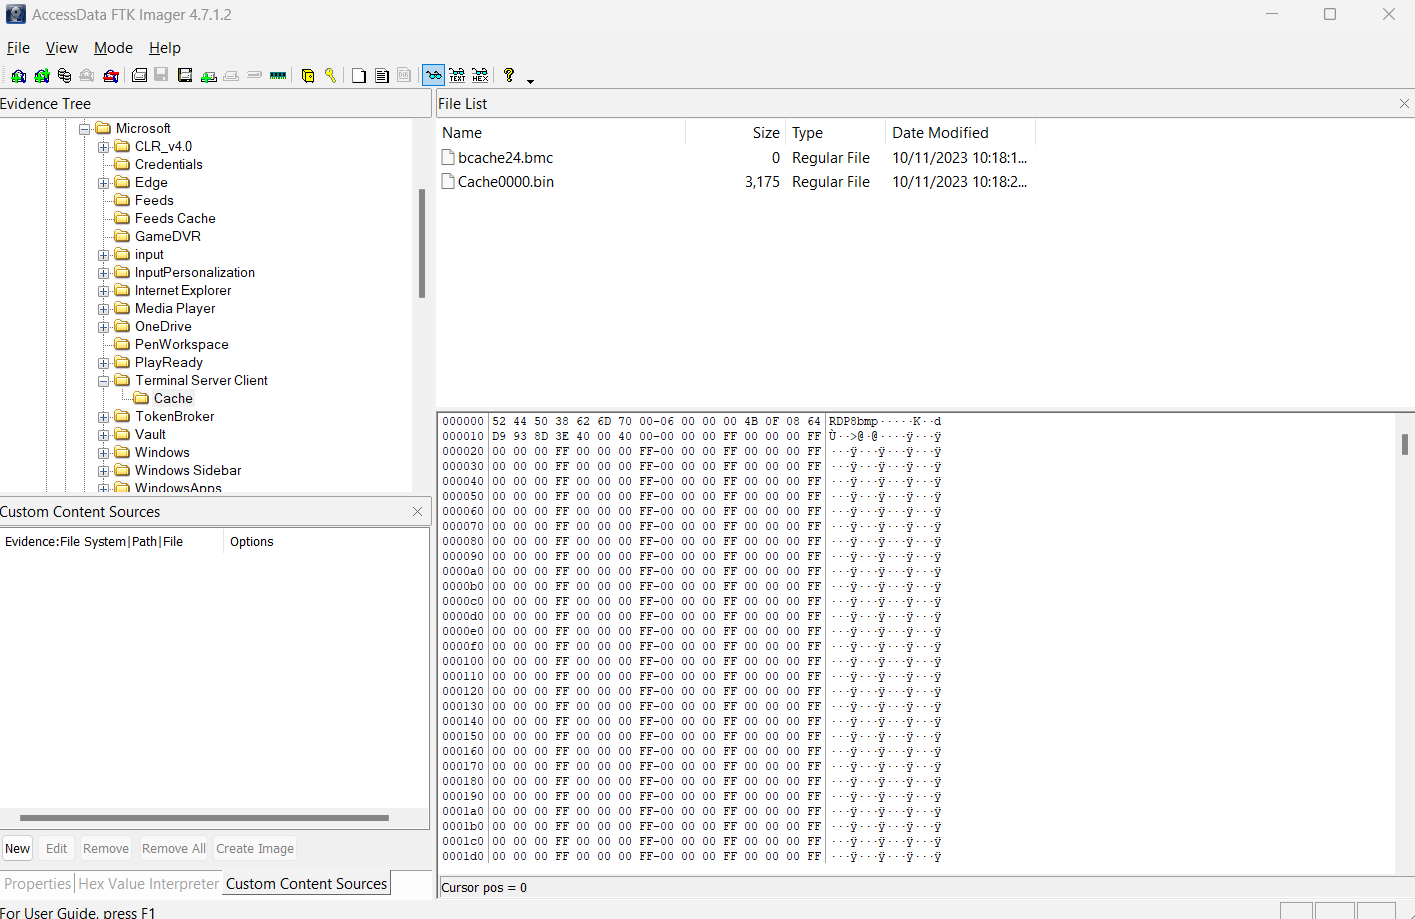The height and width of the screenshot is (919, 1415).
Task: Click the Export Files blank page icon
Action: tap(358, 75)
